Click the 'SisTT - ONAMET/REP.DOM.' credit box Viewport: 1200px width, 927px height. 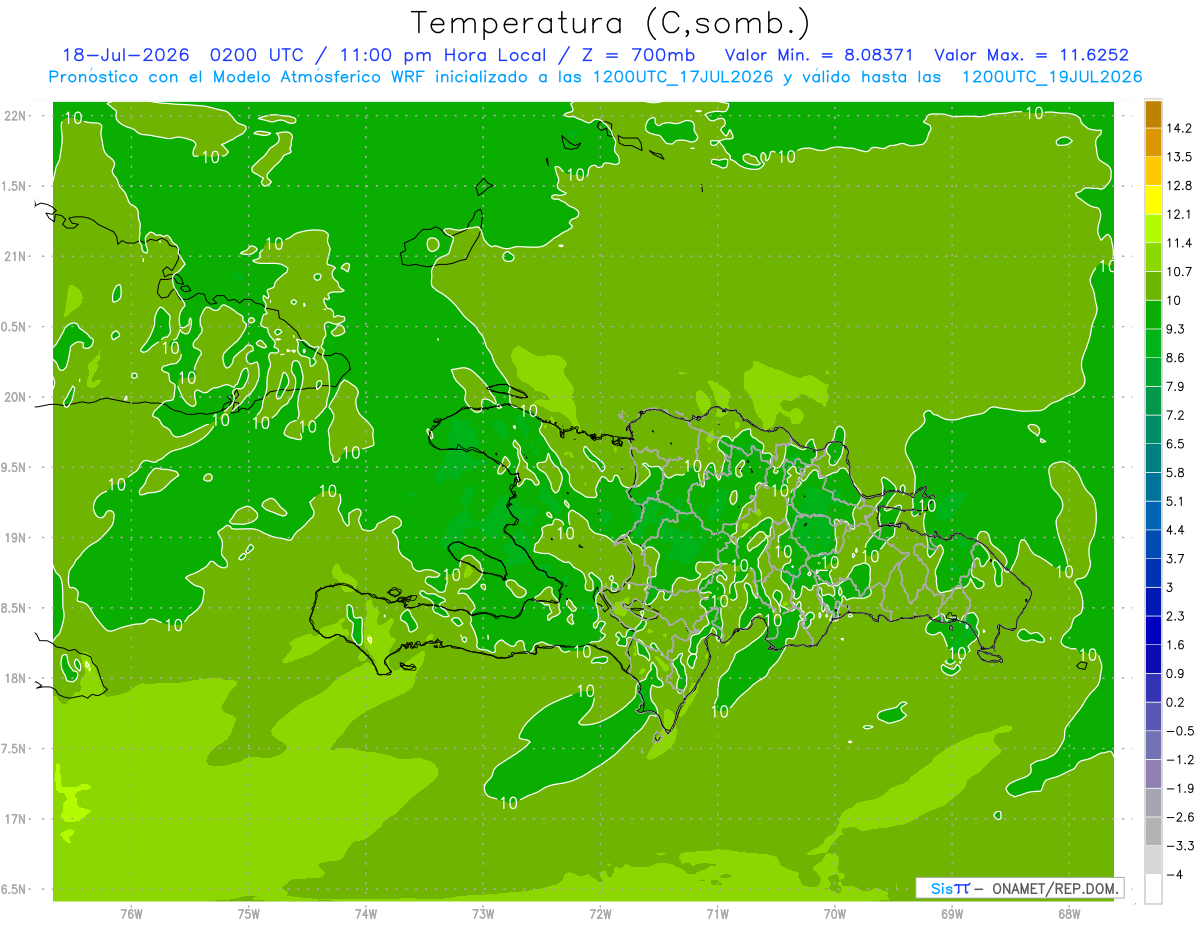click(1019, 888)
